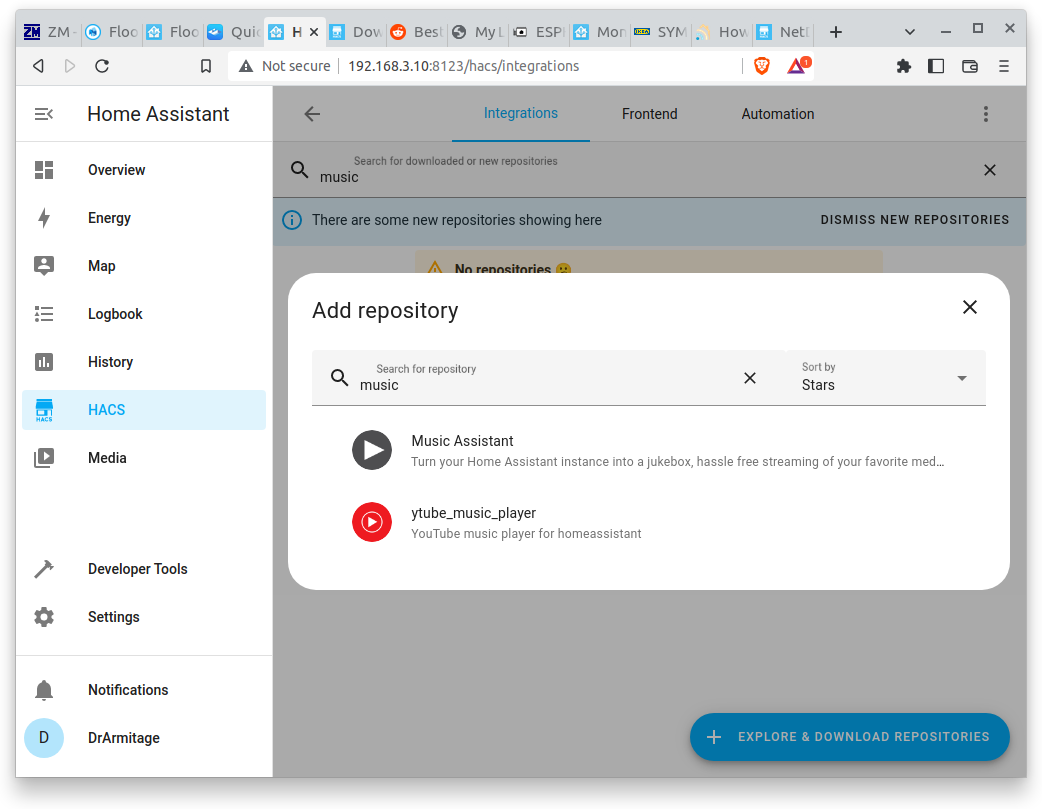Reload the page in browser

pyautogui.click(x=102, y=66)
